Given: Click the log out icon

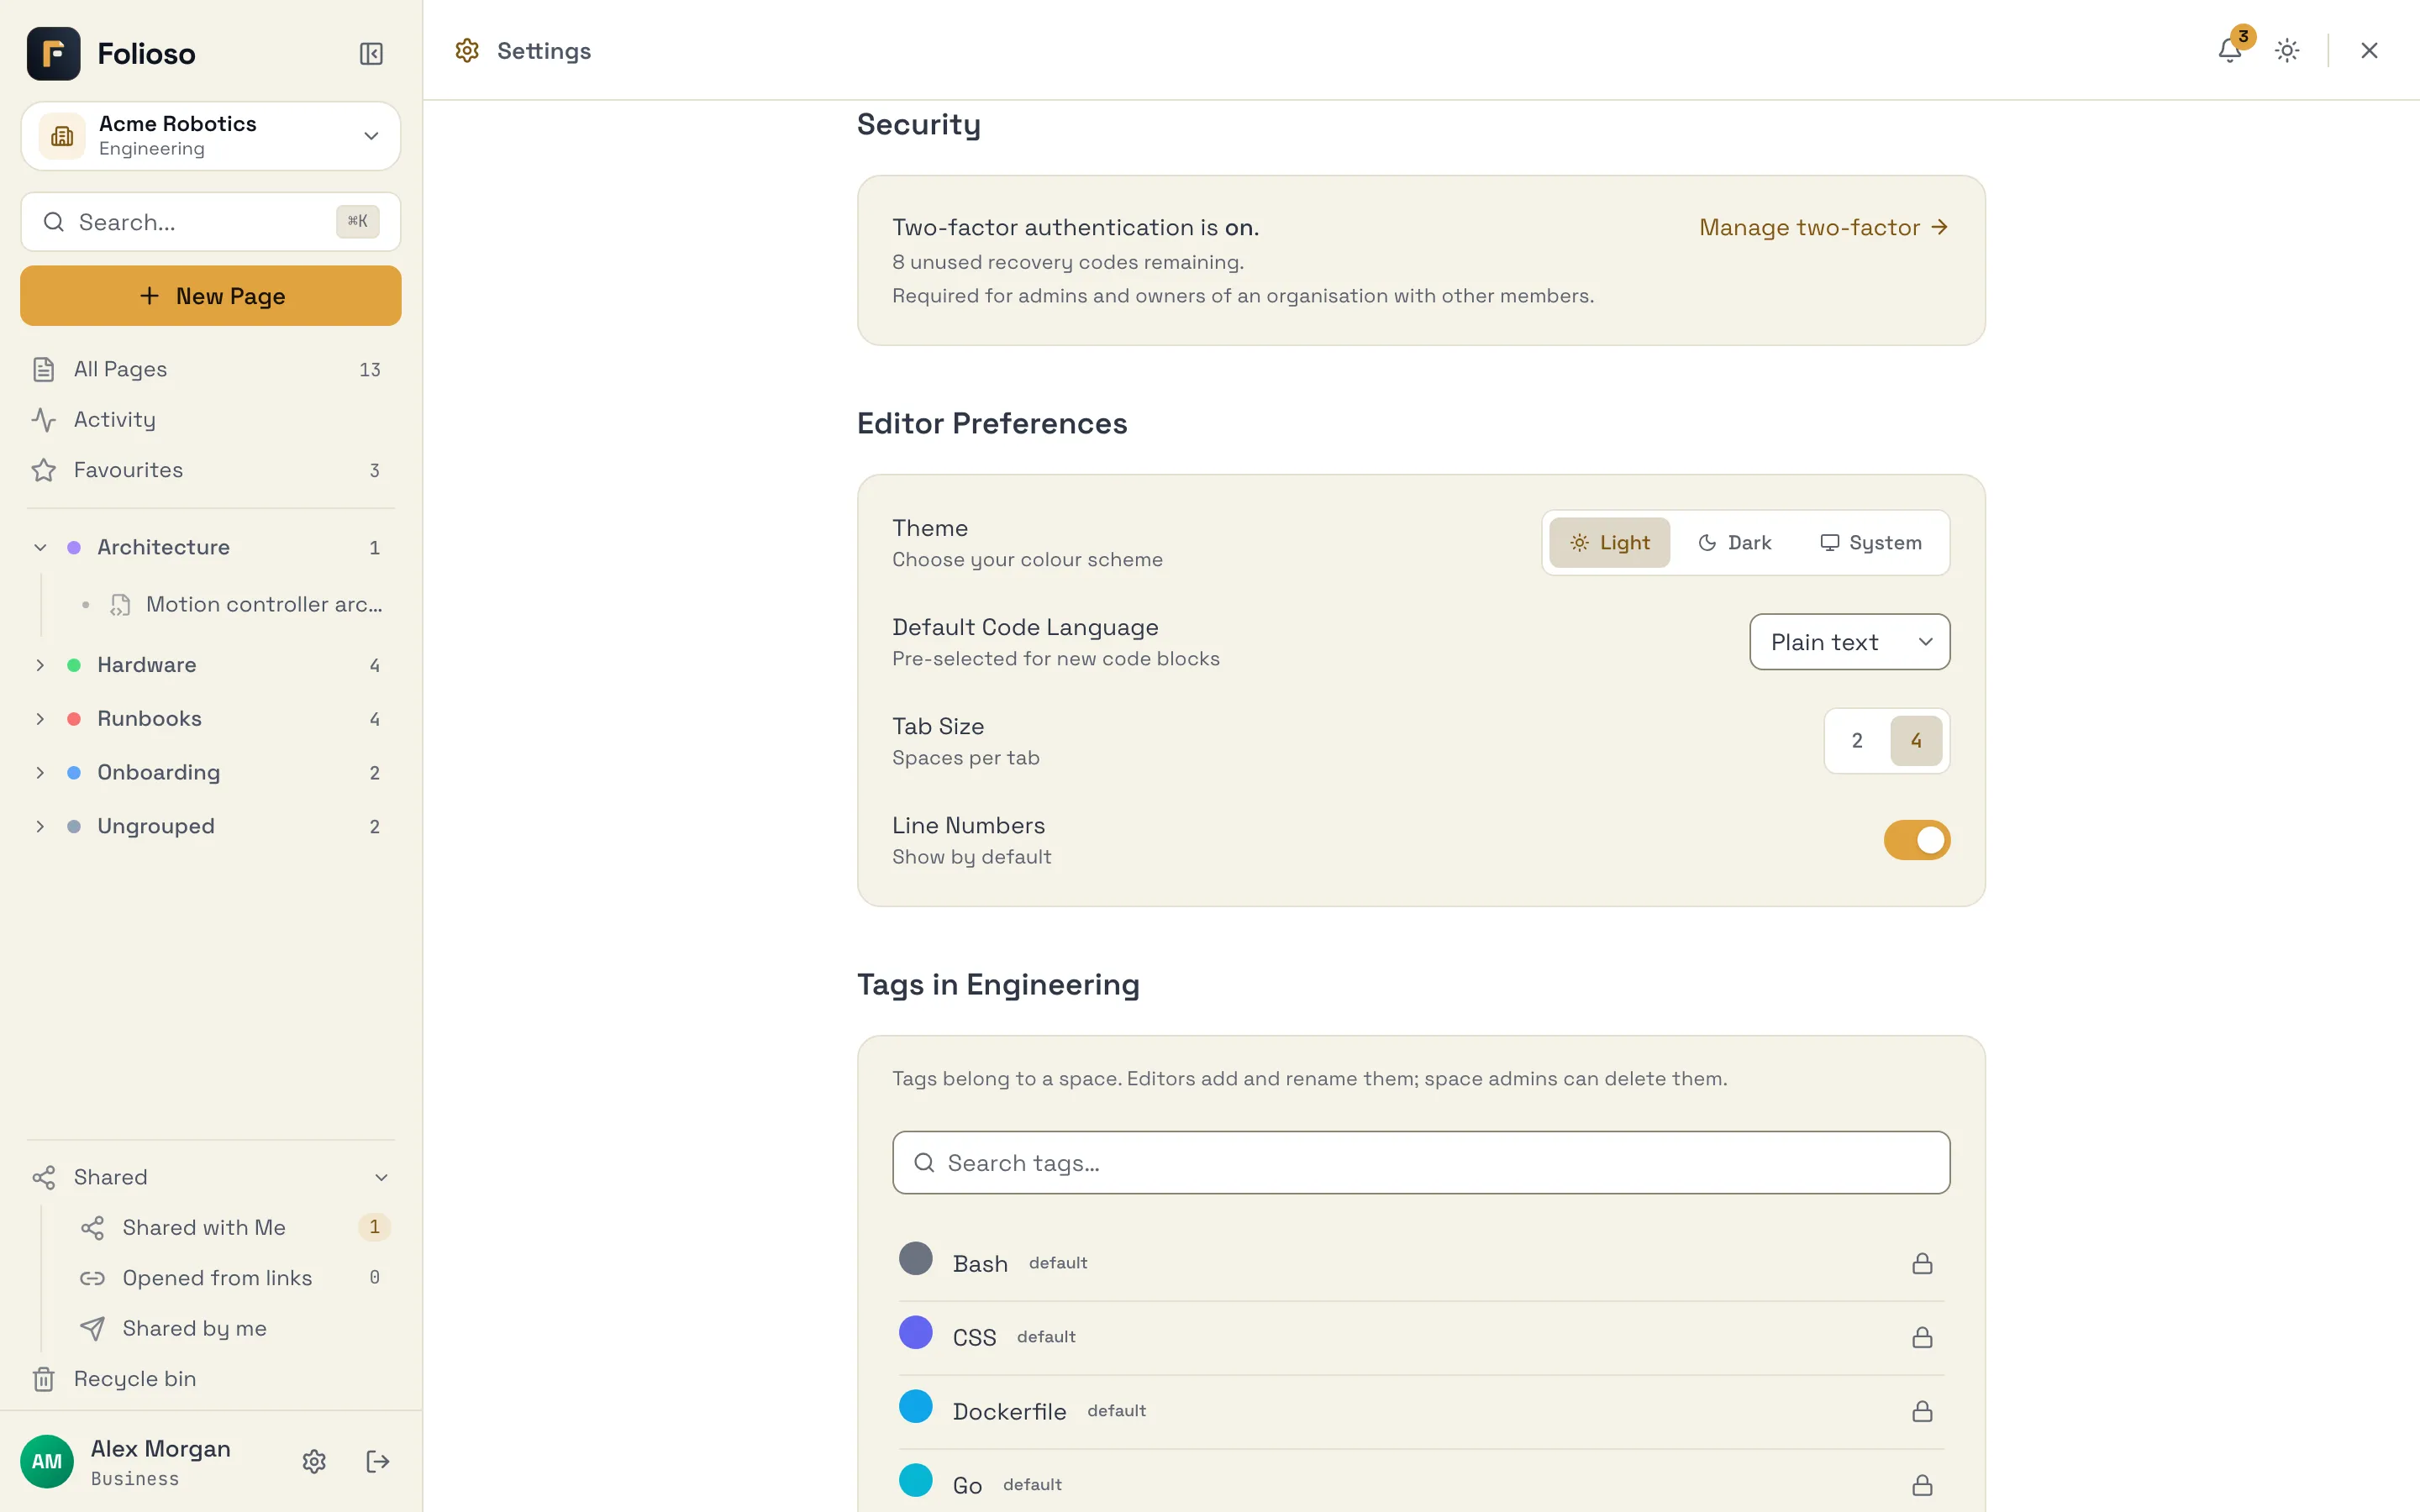Looking at the screenshot, I should 377,1461.
